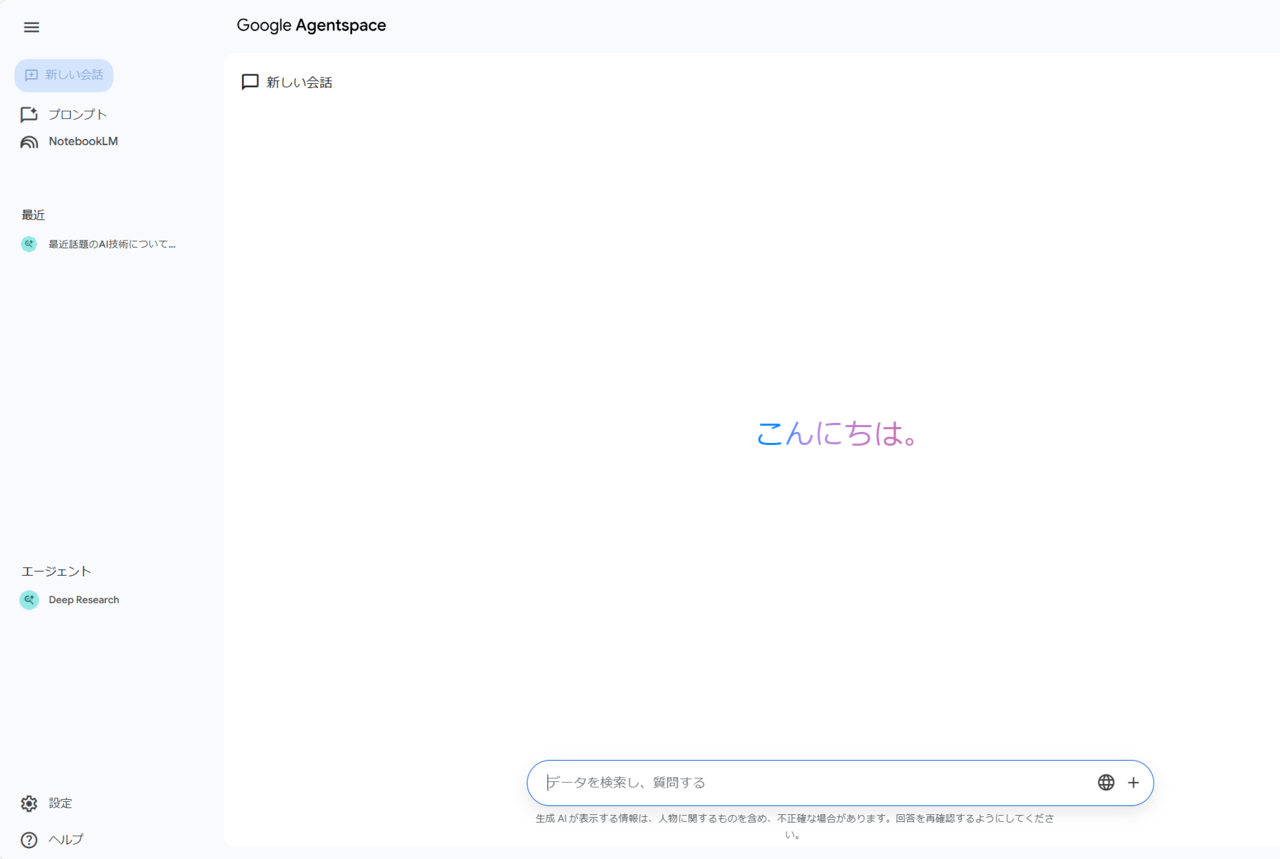1280x859 pixels.
Task: Click the plus add attachment icon
Action: (x=1133, y=782)
